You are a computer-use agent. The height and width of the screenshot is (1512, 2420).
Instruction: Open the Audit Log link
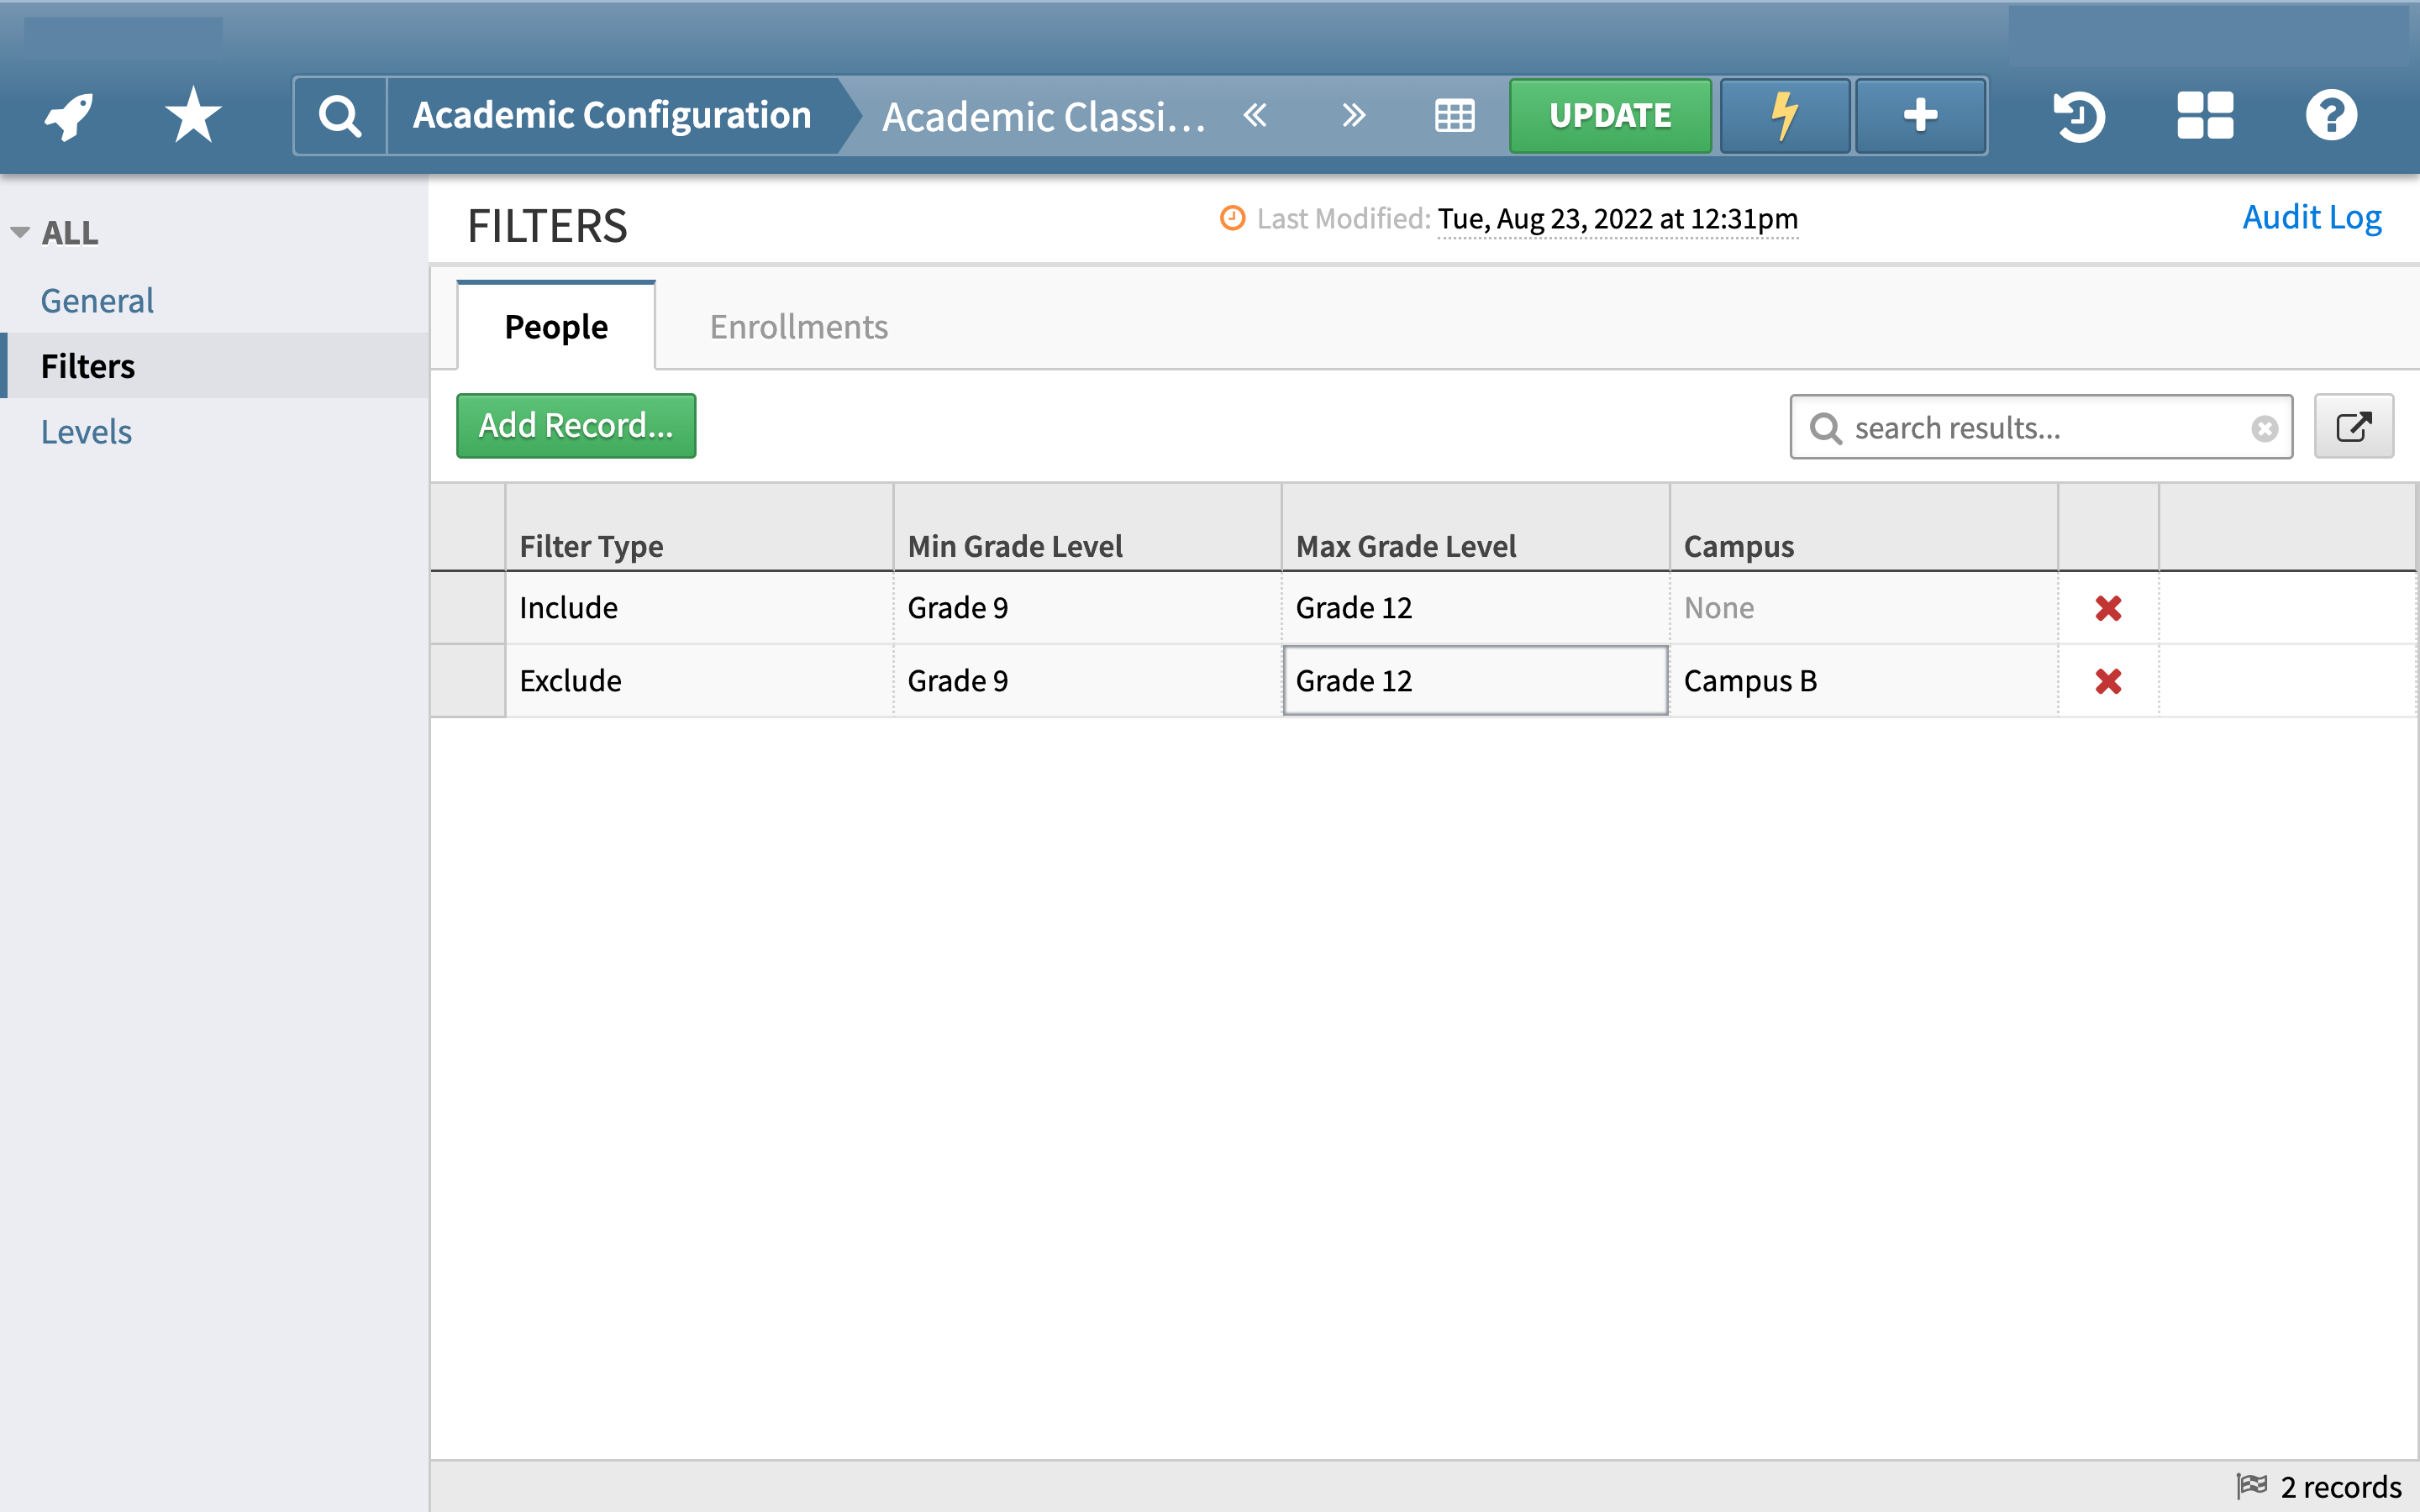[2311, 217]
